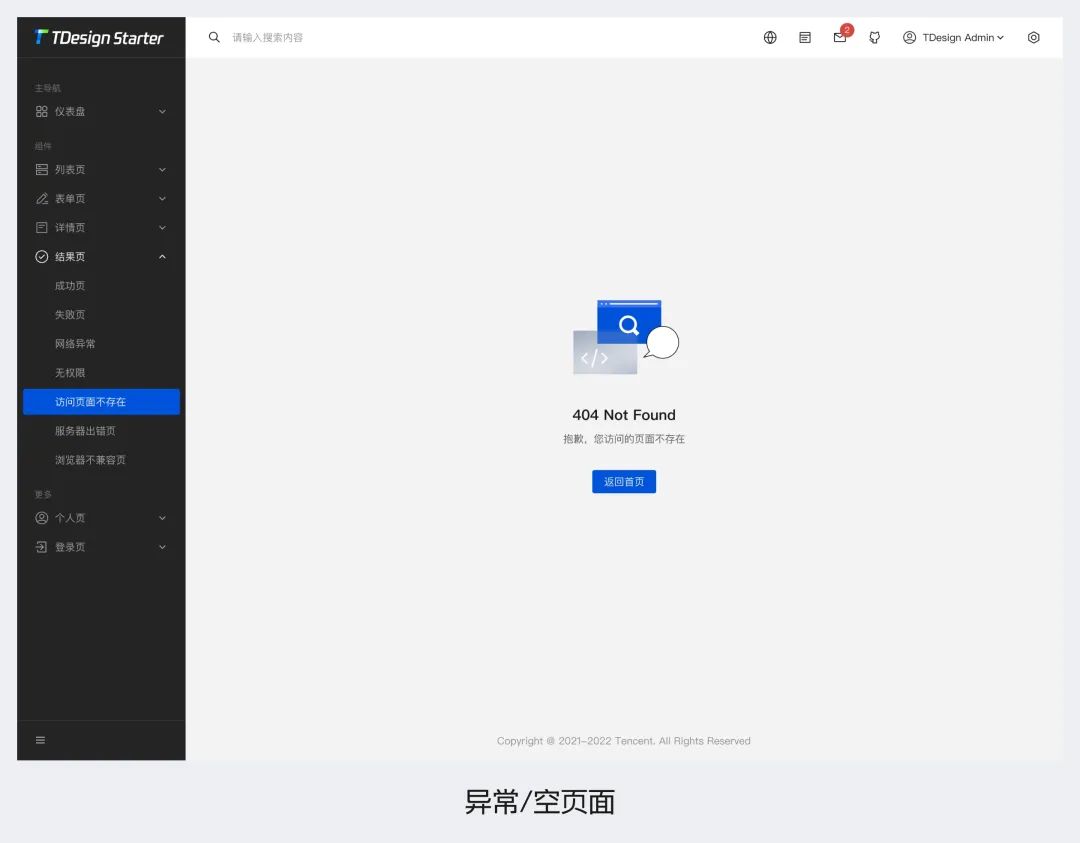Screen dimensions: 1080x843
Task: Select the highlighted 访问页面不存在 entry
Action: pos(87,401)
